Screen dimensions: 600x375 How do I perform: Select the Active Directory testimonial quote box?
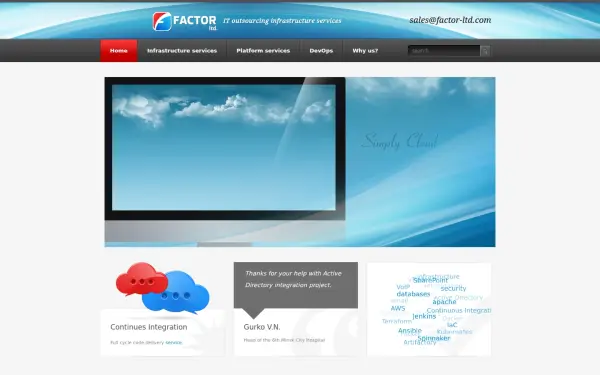pos(296,285)
